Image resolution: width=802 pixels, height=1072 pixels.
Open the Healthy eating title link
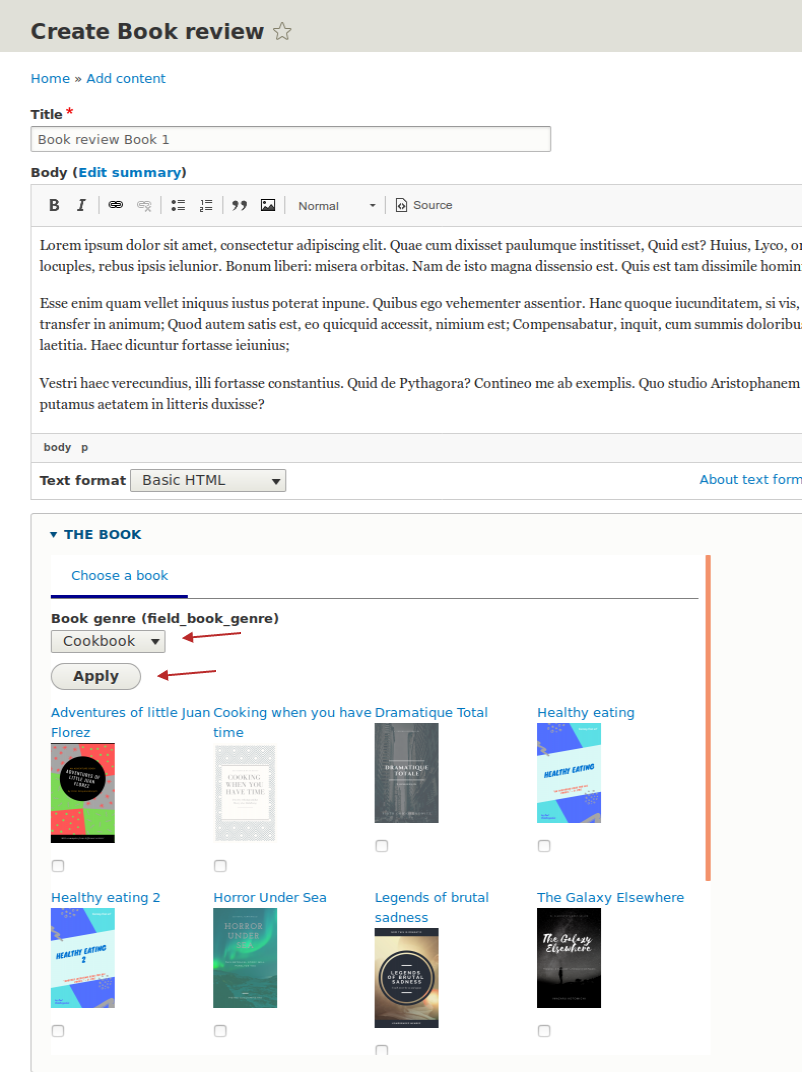point(585,712)
